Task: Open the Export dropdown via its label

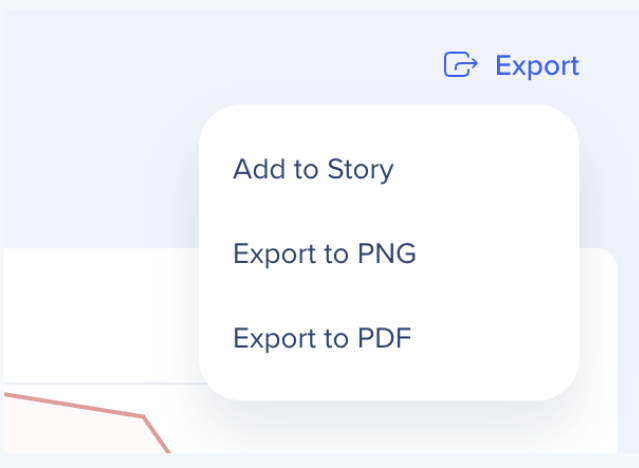Action: tap(537, 65)
